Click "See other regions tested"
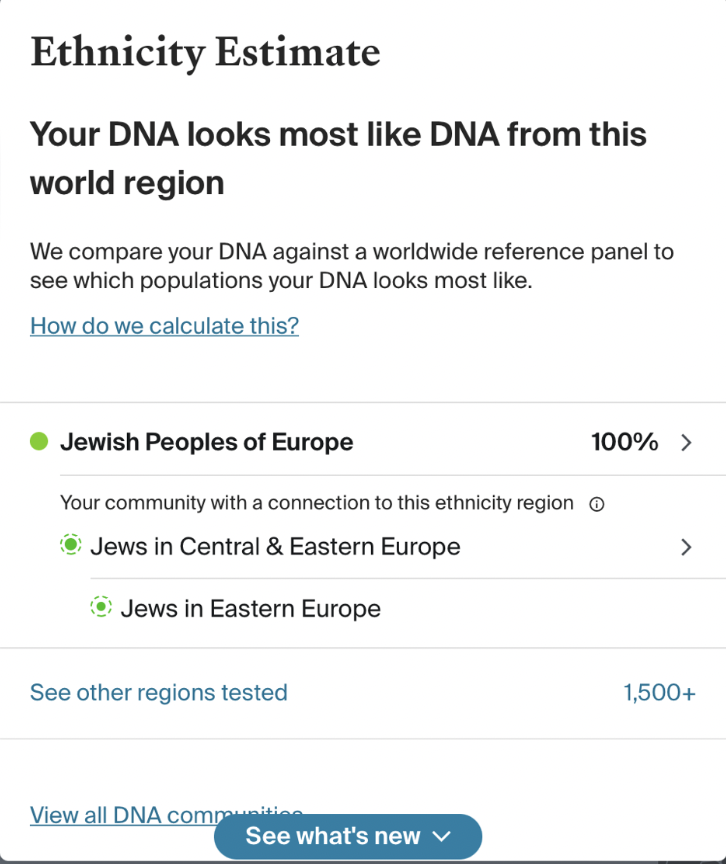Screen dimensions: 726x864 click(x=158, y=693)
